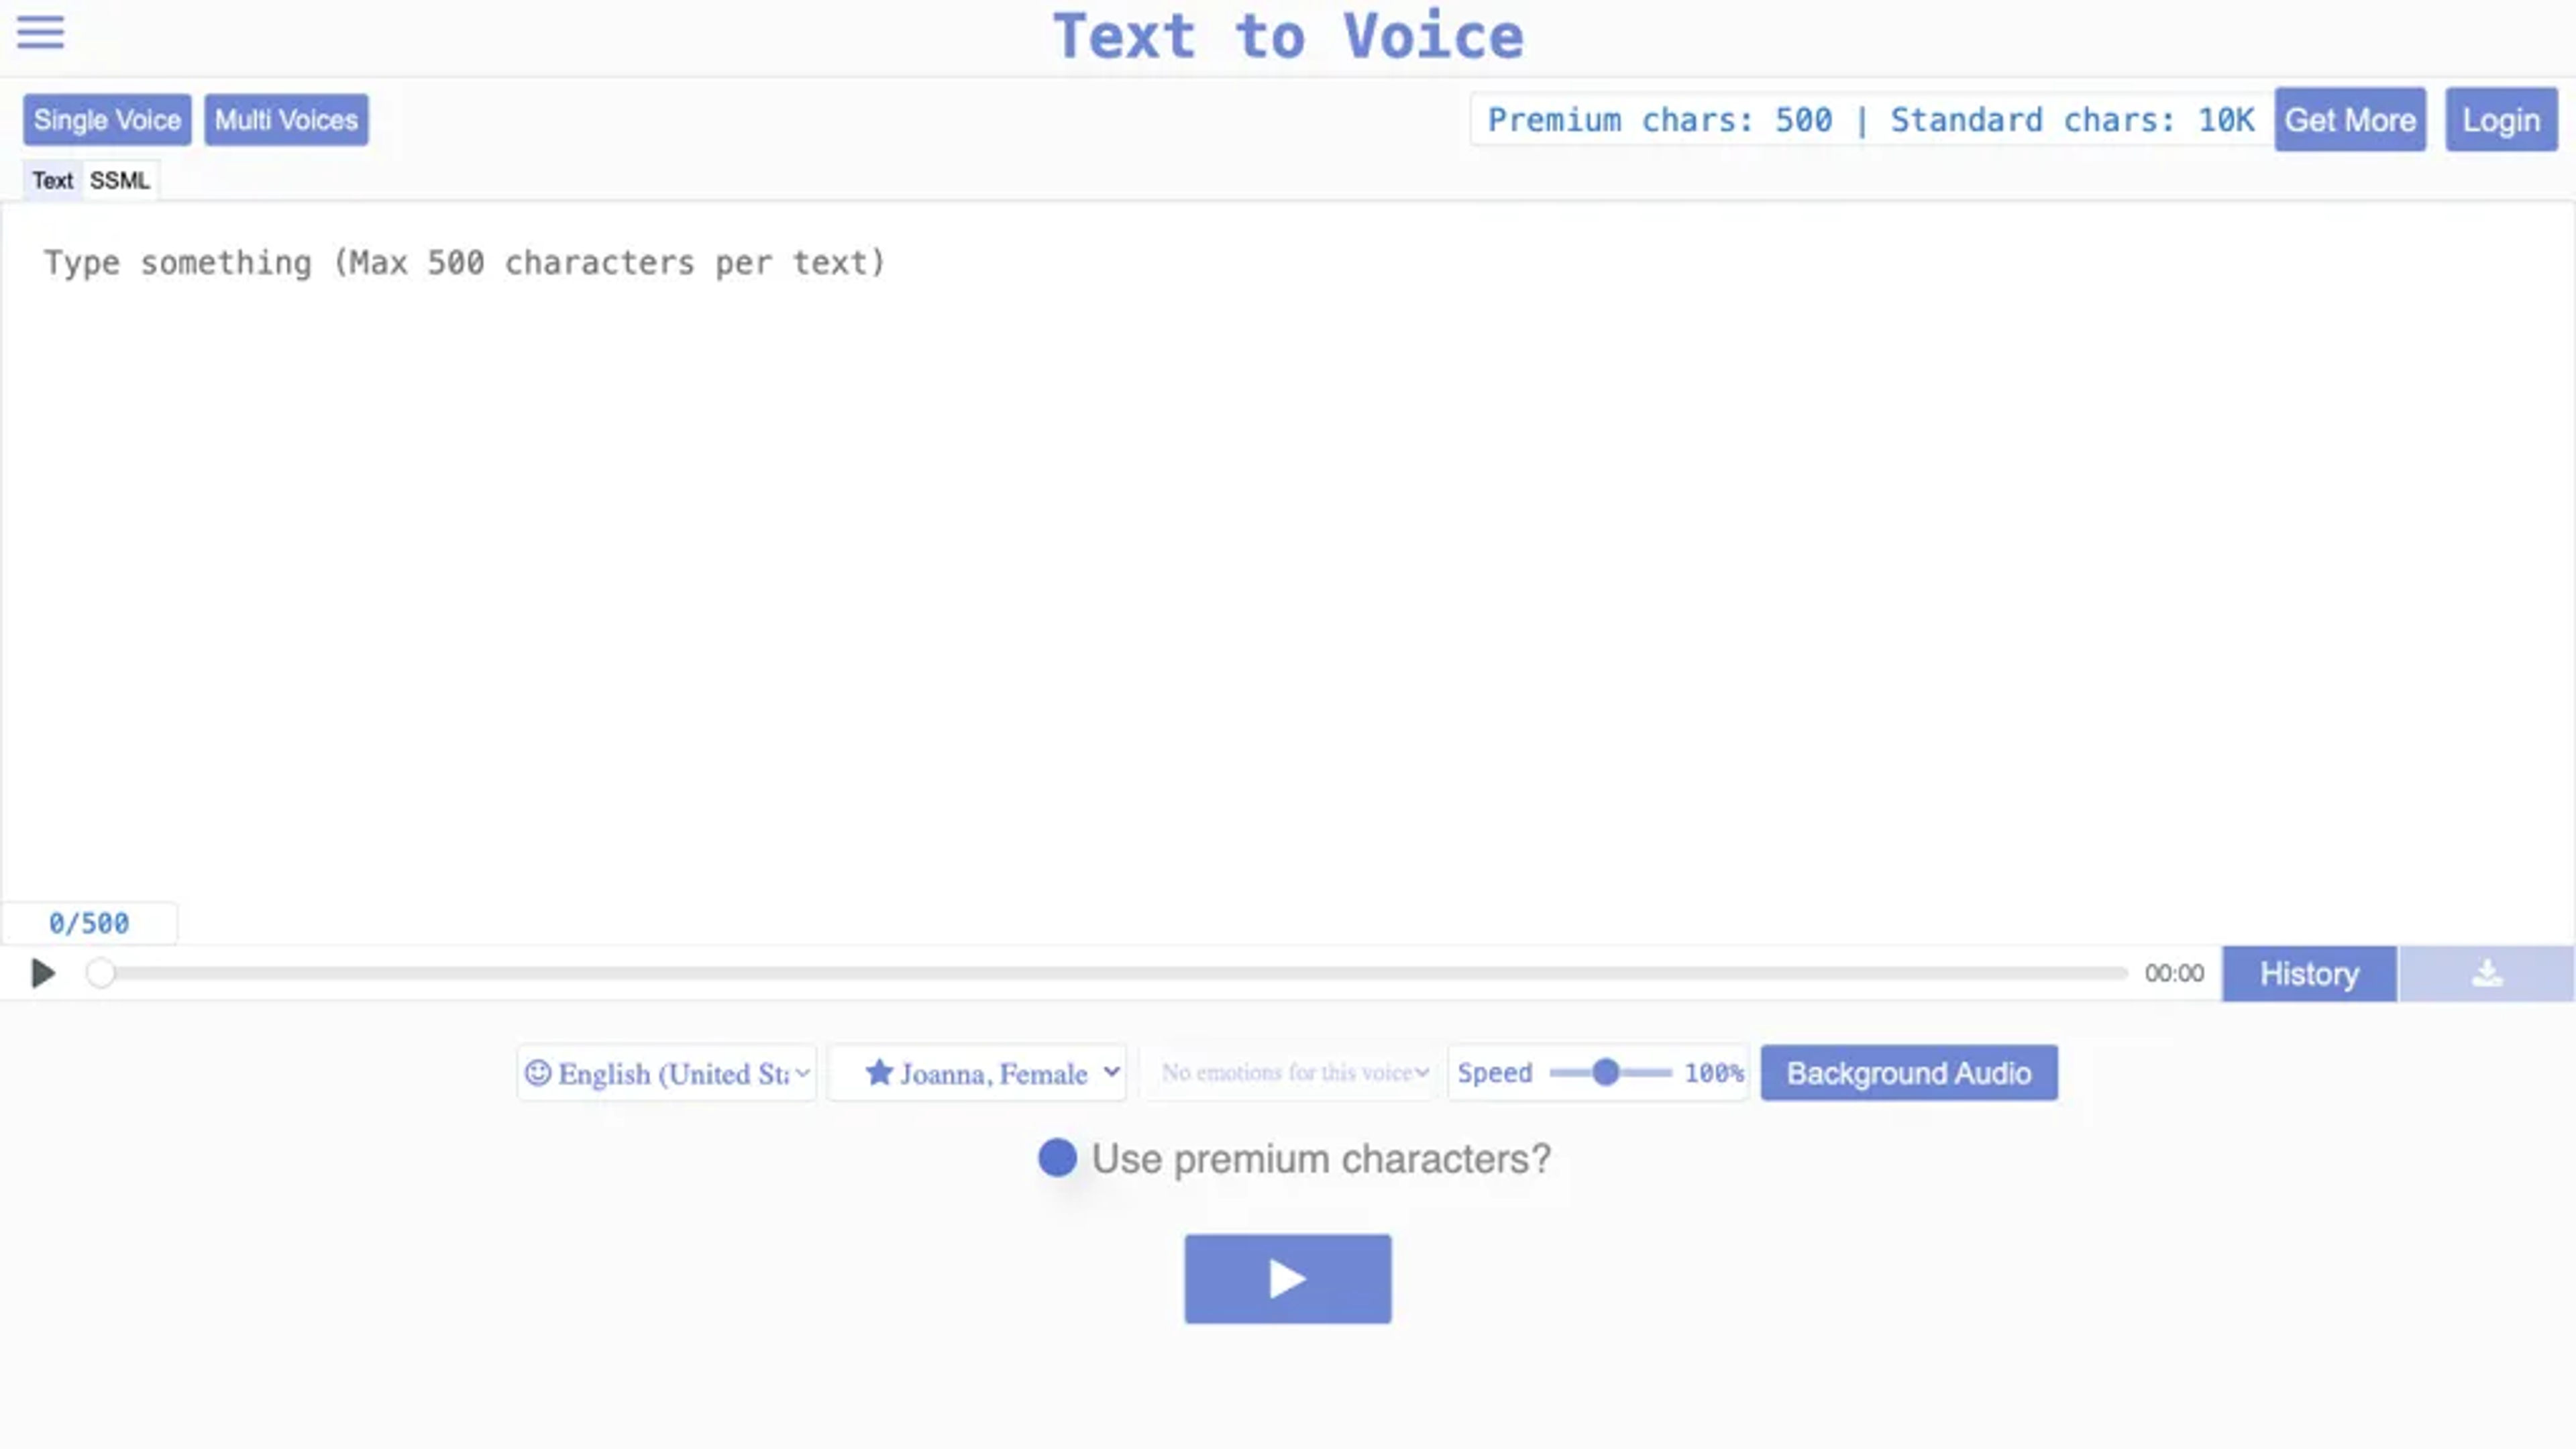The height and width of the screenshot is (1449, 2576).
Task: Click the smiley face language icon
Action: [538, 1072]
